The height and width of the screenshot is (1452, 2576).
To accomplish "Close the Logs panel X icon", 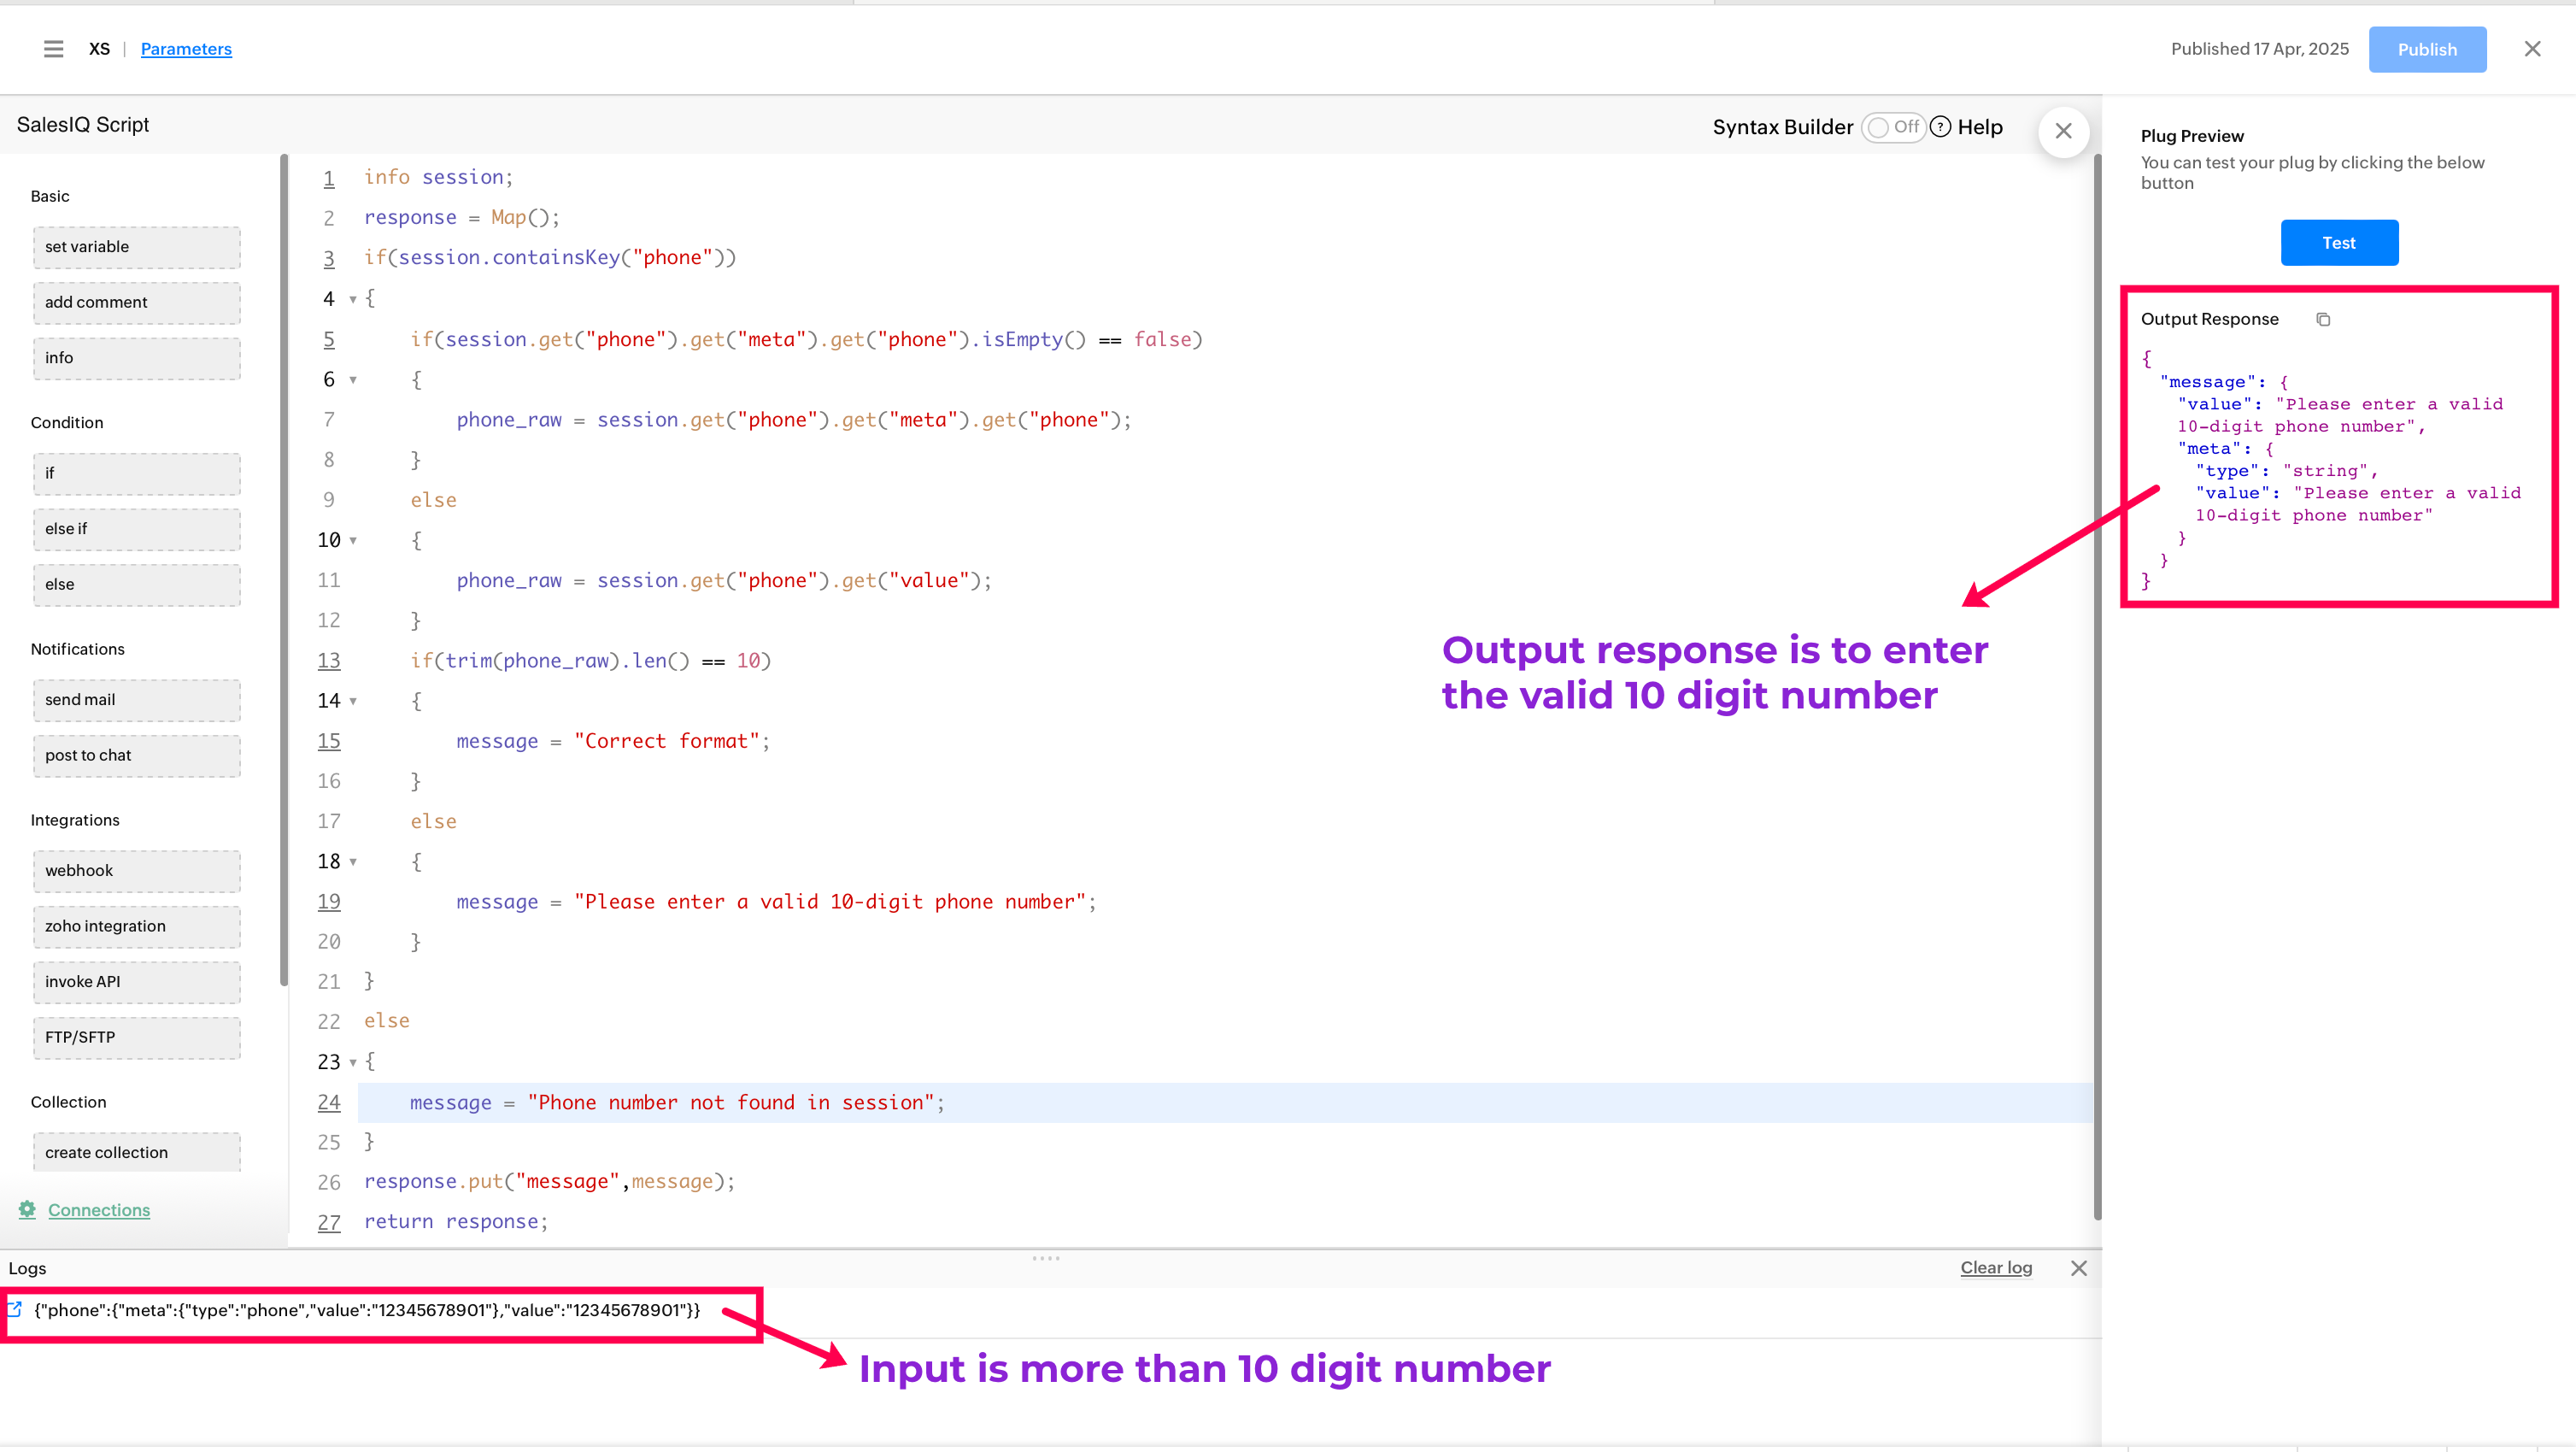I will click(x=2079, y=1268).
